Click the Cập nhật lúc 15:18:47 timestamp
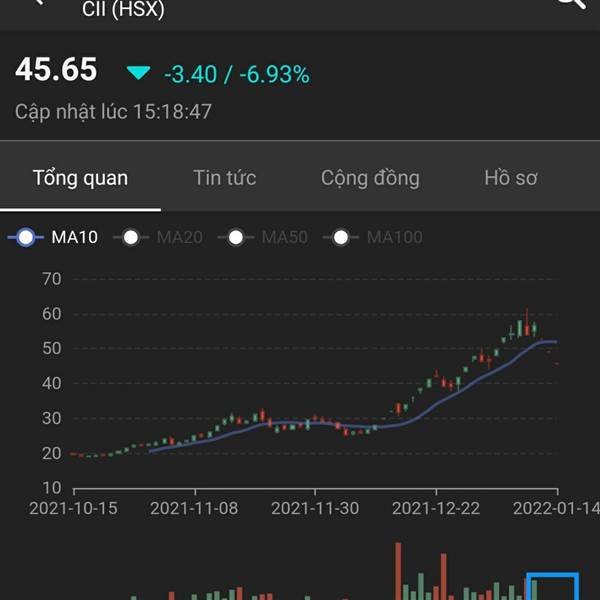The image size is (600, 600). 113,112
